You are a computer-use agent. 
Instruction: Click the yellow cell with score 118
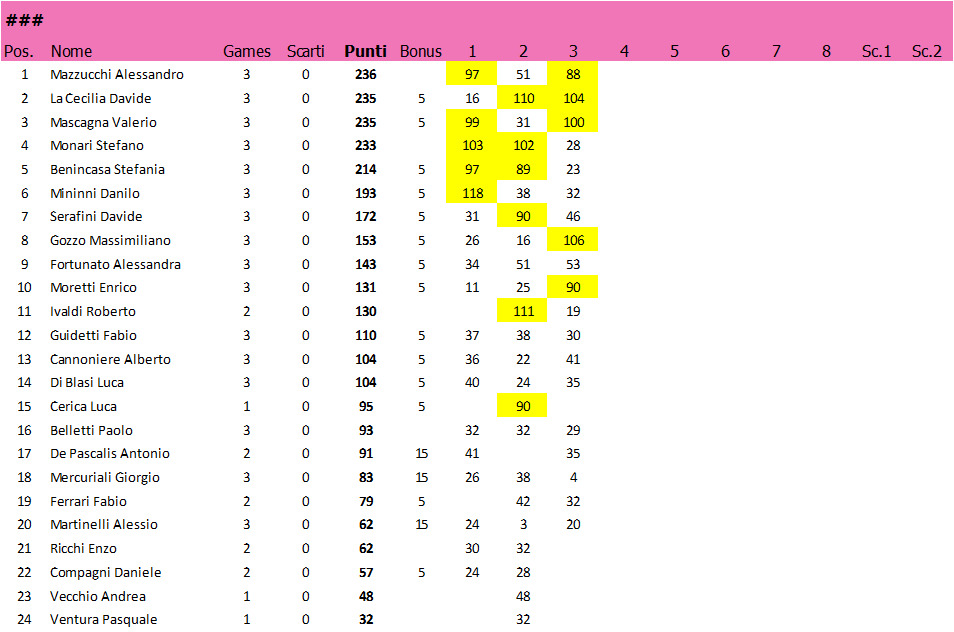coord(472,193)
